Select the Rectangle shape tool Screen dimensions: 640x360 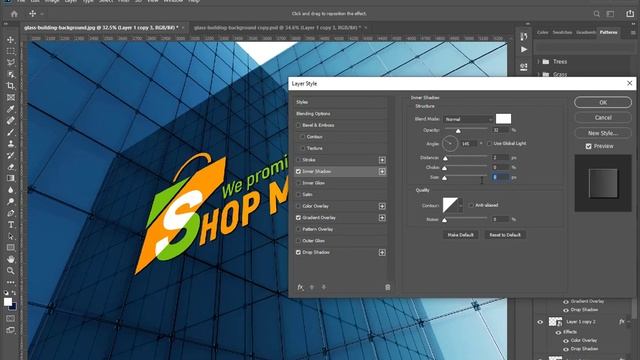pos(11,247)
